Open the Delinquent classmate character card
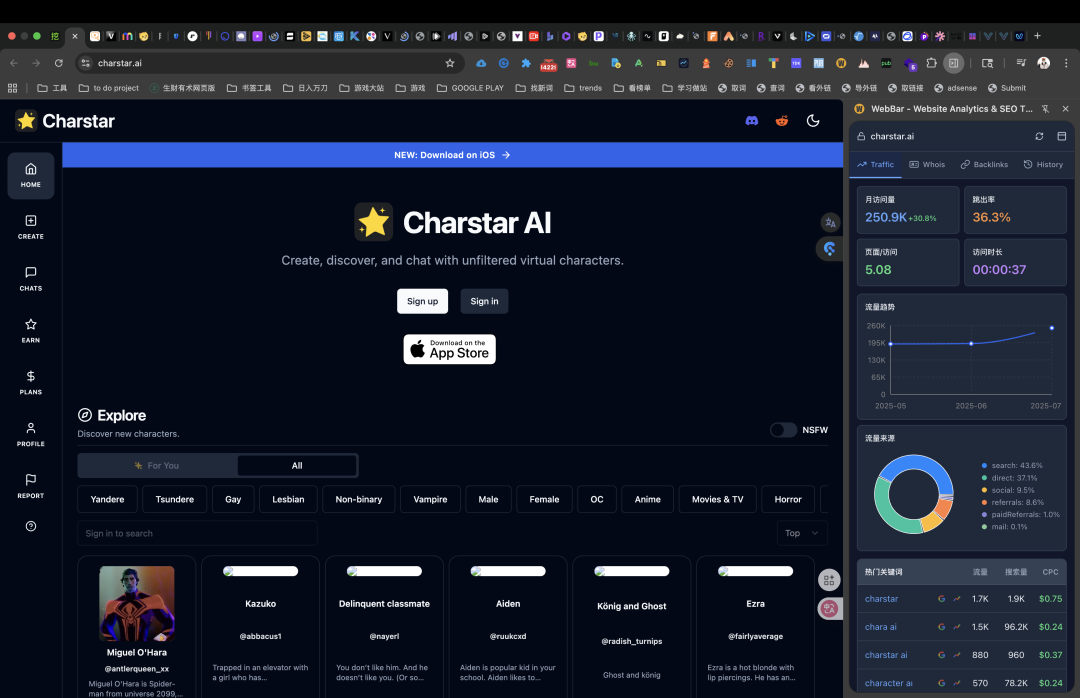This screenshot has width=1080, height=698. 384,627
